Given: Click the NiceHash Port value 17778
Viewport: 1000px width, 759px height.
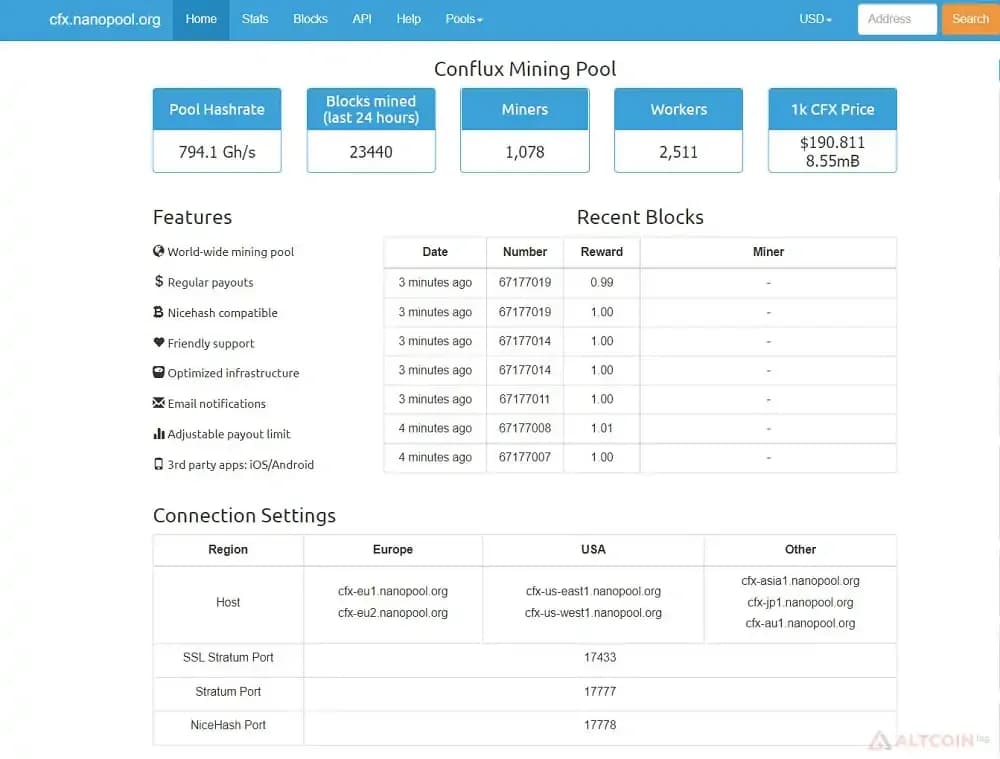Looking at the screenshot, I should [x=600, y=725].
